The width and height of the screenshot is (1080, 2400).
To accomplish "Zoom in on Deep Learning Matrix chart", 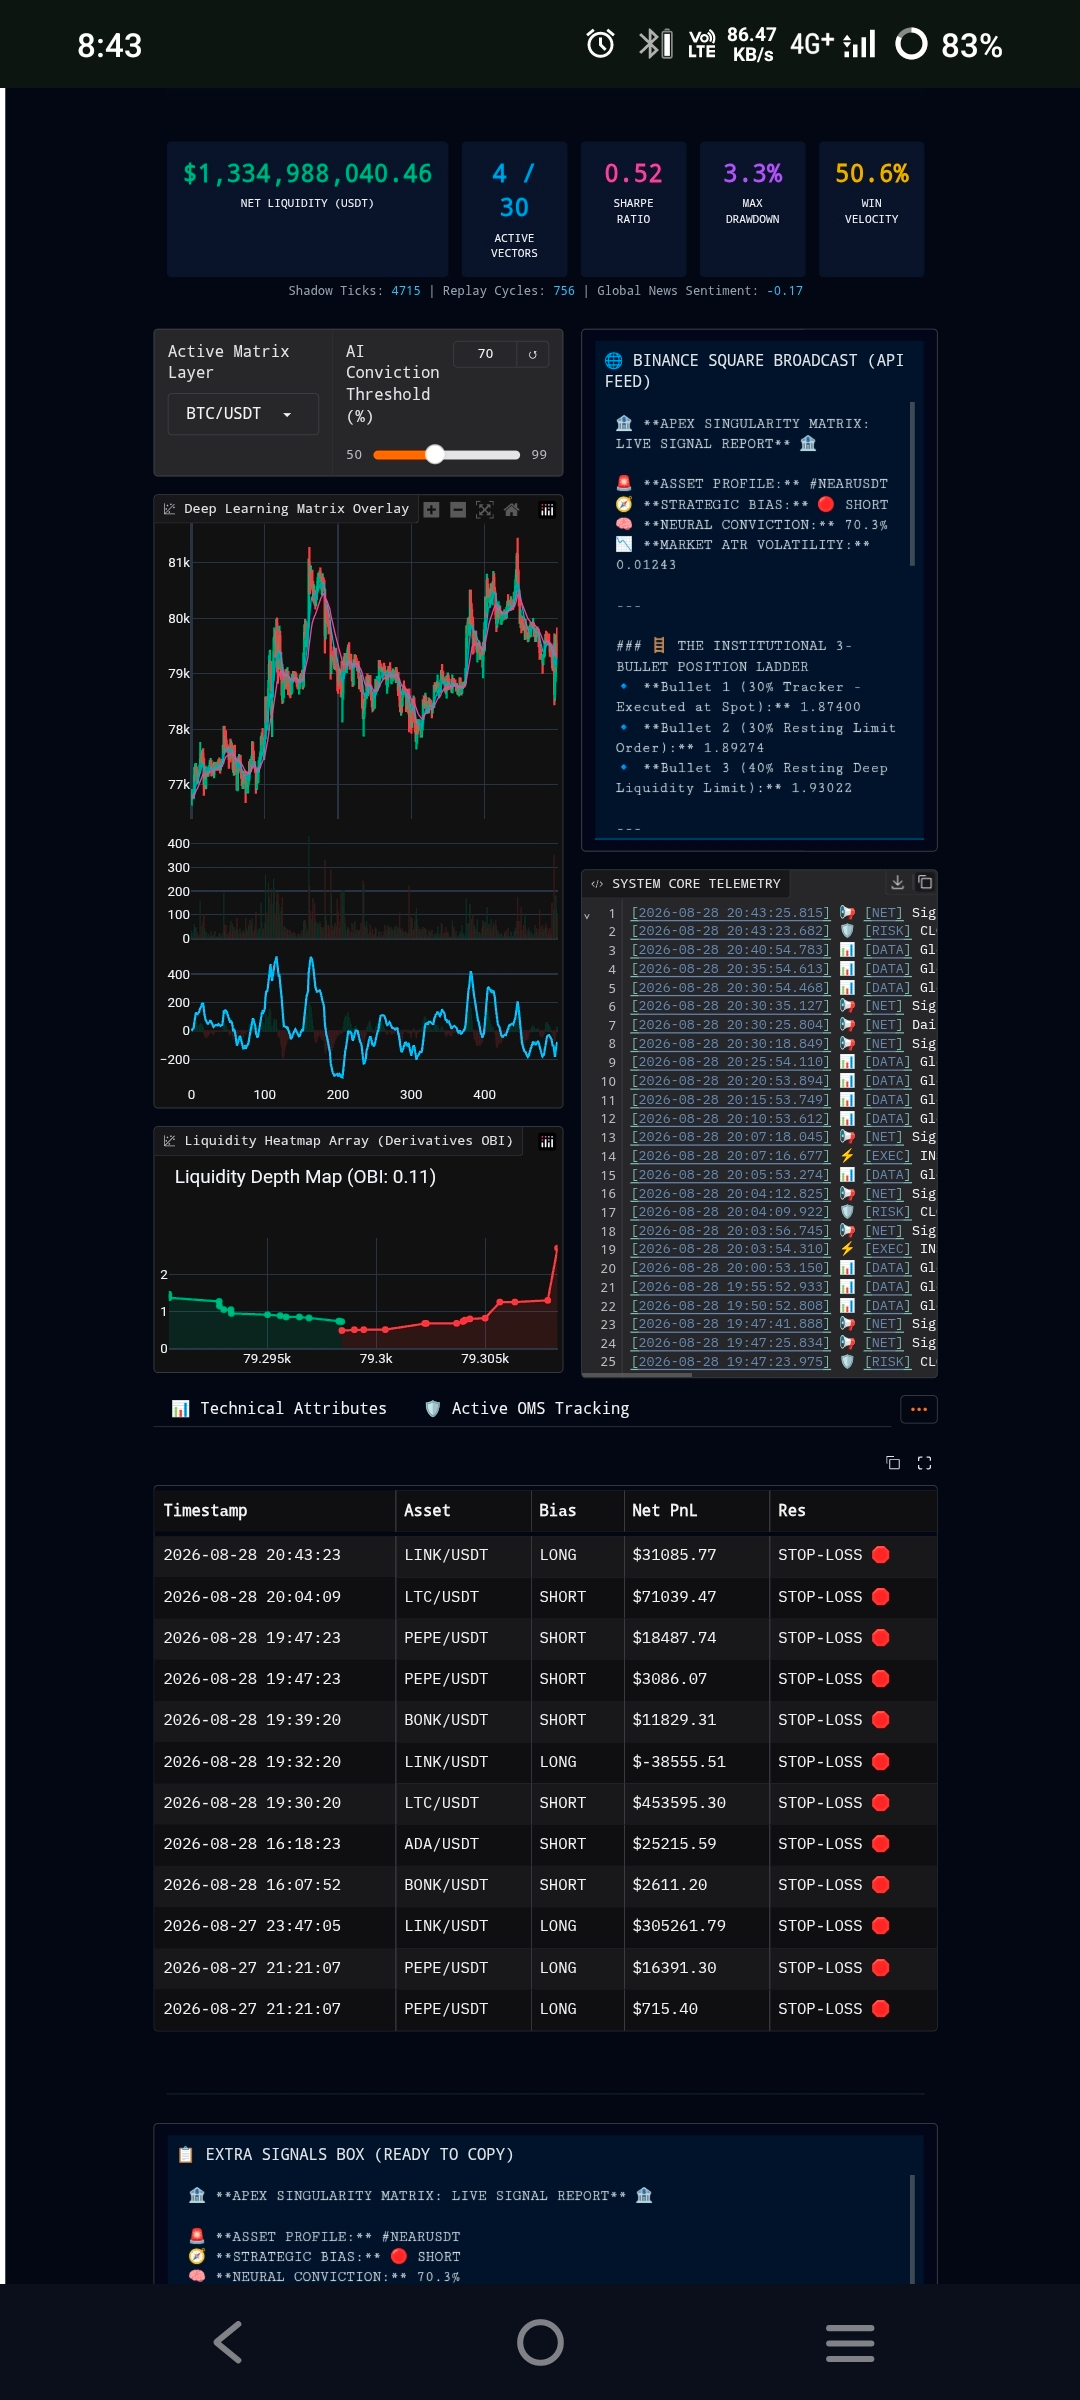I will tap(431, 510).
